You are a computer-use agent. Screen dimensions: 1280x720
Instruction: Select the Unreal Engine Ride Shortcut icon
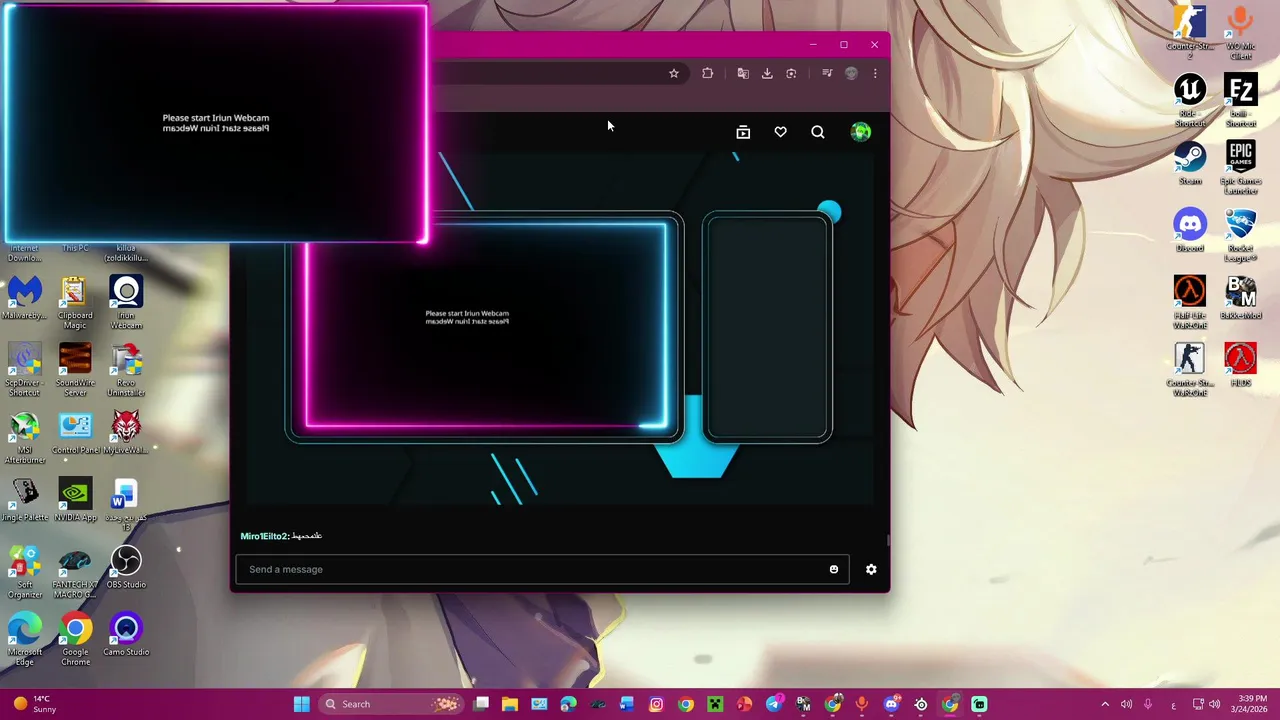(1190, 100)
